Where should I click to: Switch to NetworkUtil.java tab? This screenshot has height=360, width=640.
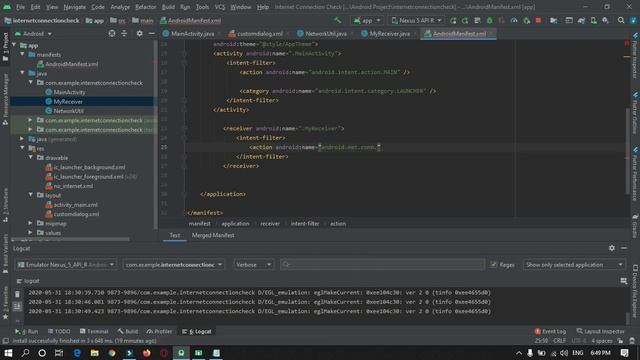tap(326, 33)
